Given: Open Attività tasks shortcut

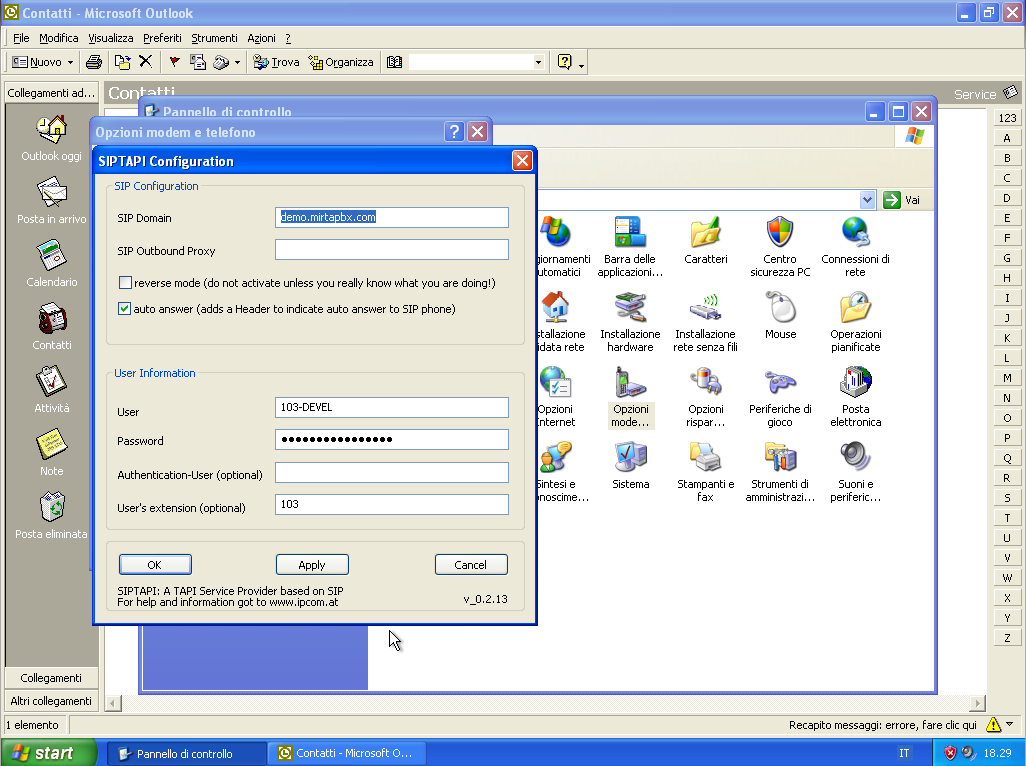Looking at the screenshot, I should (52, 389).
